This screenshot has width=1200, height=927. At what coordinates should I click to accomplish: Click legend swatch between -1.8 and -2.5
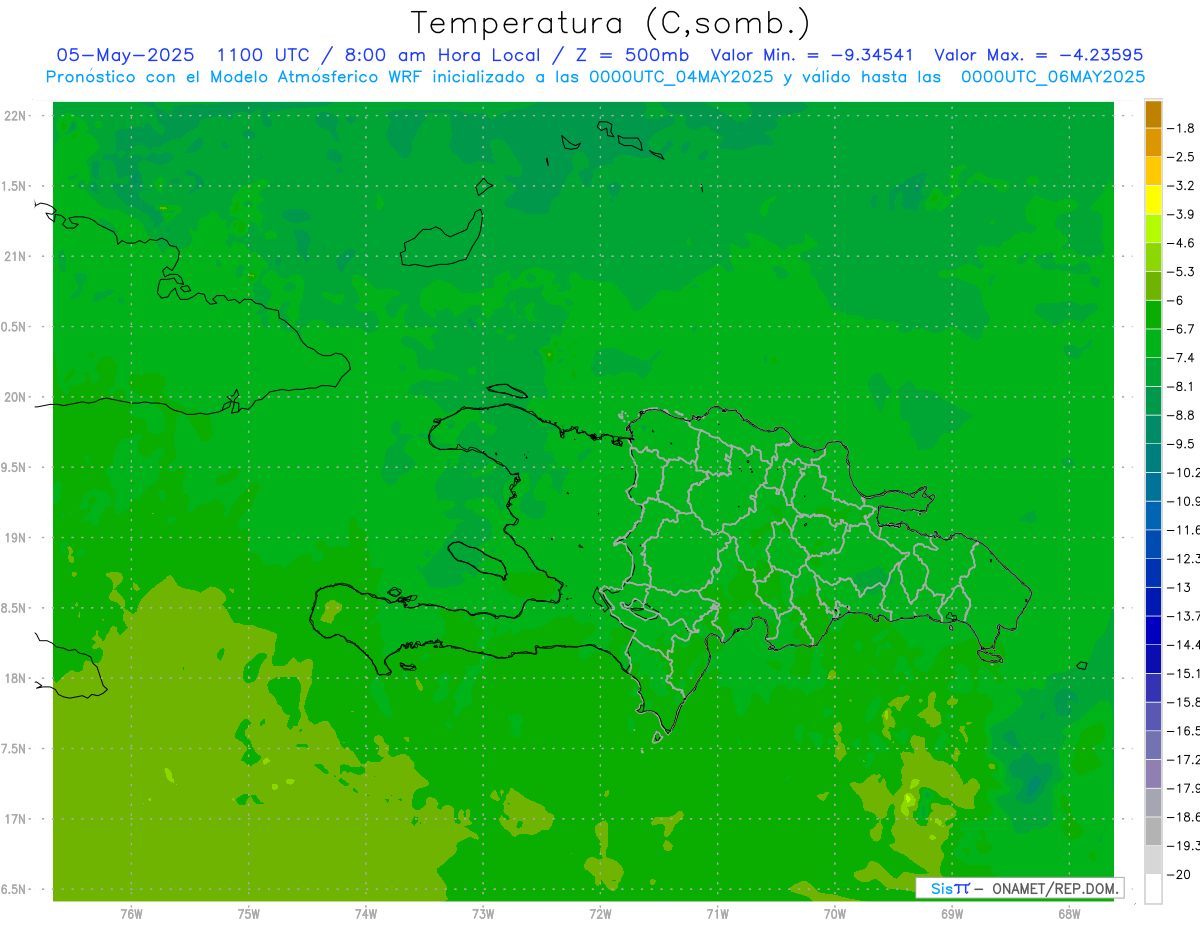(1153, 143)
